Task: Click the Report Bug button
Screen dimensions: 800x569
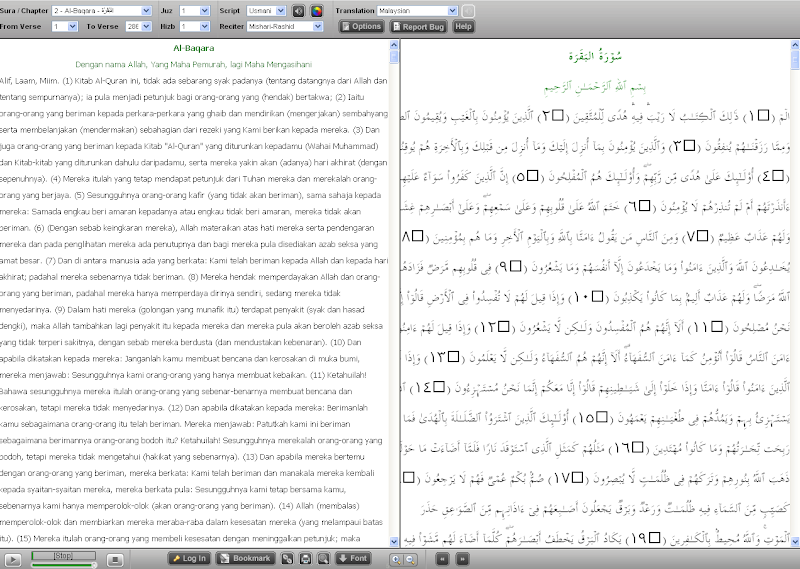Action: (419, 27)
